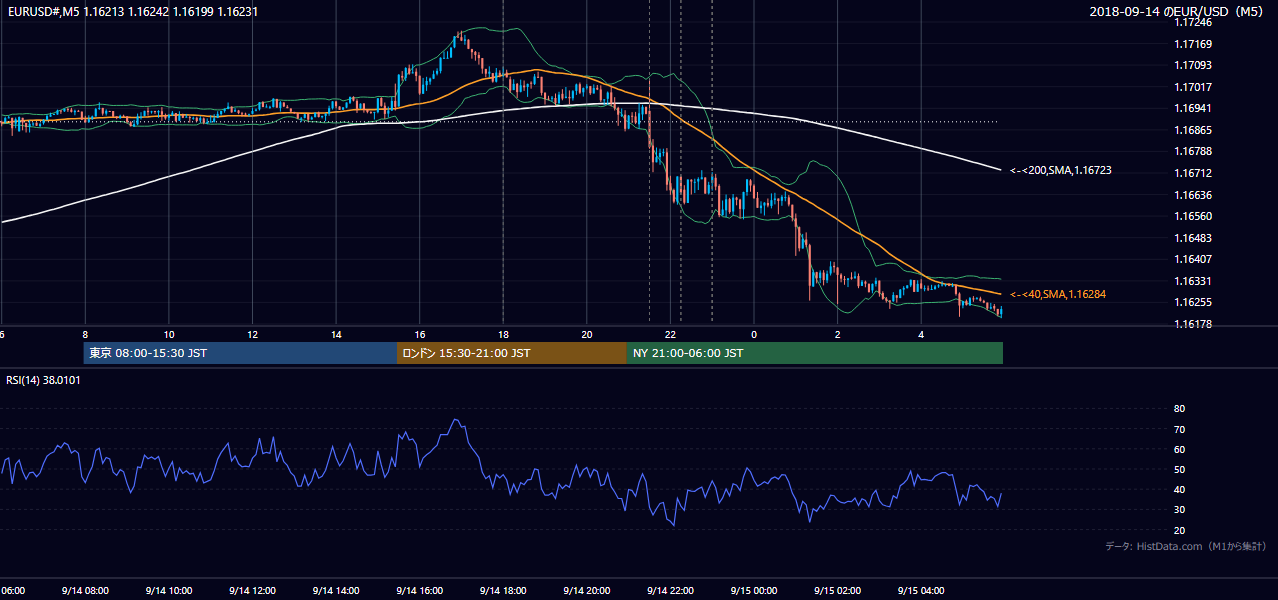Click the 9/14 20:00 date axis label
The width and height of the screenshot is (1278, 600).
(x=587, y=590)
